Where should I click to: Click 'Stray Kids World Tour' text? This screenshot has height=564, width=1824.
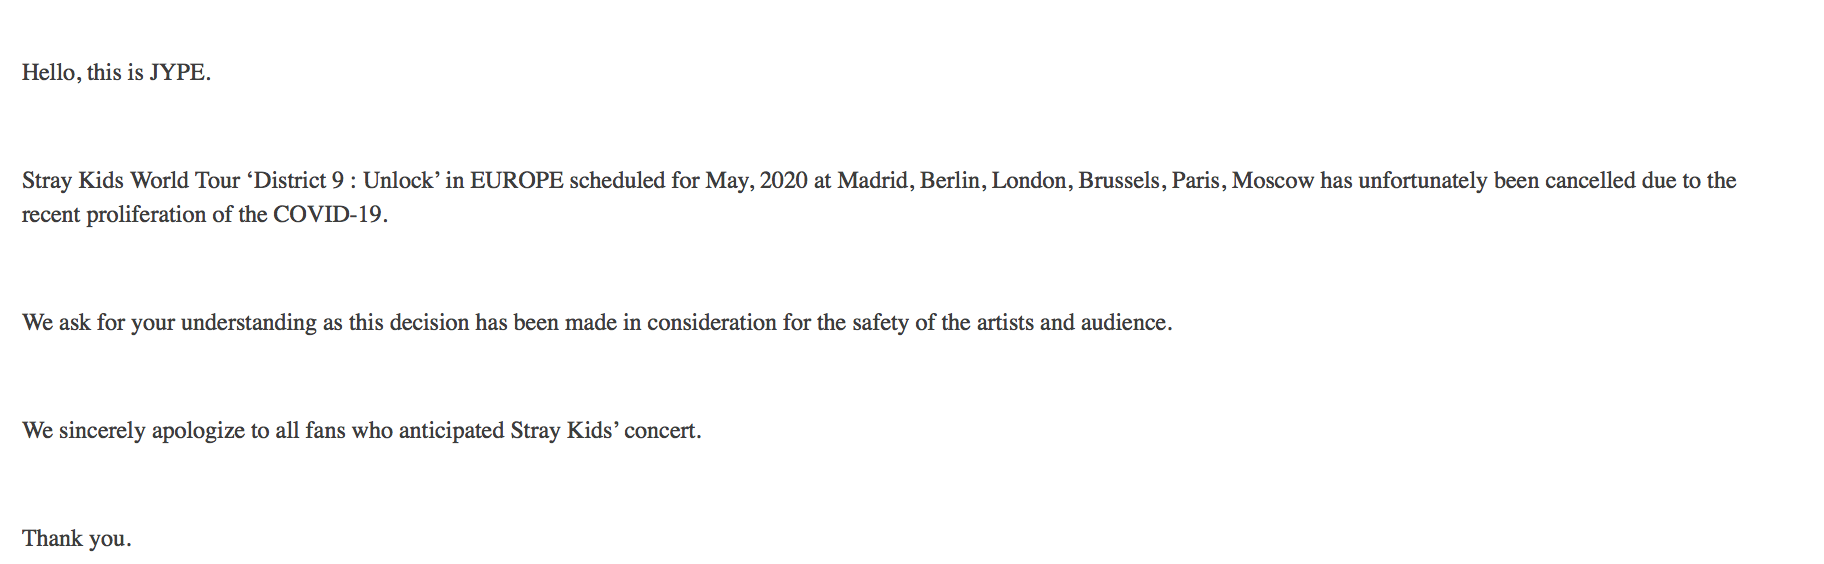click(131, 181)
